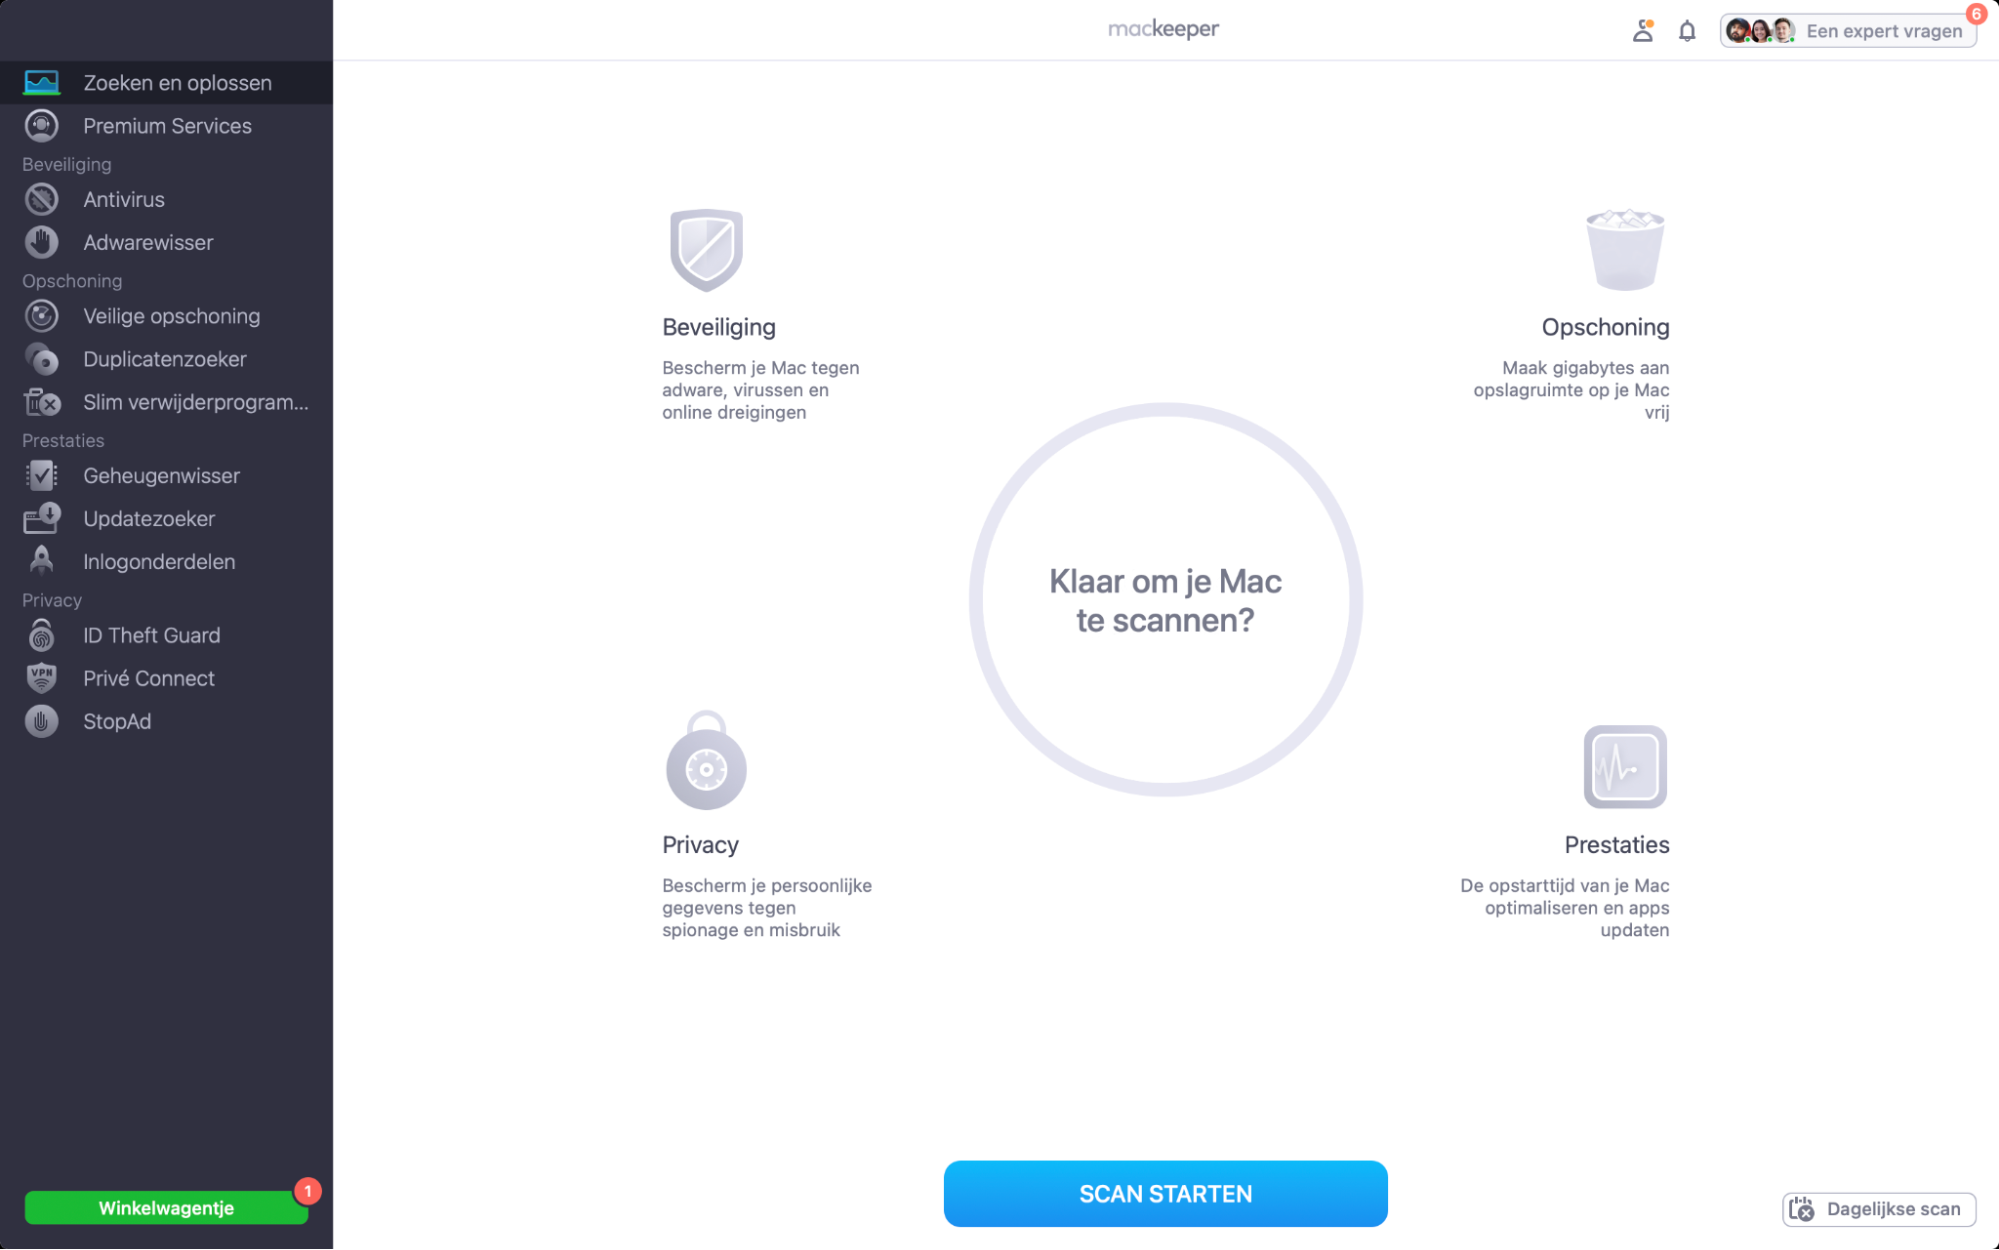Click the SCAN STARTEN button
1999x1250 pixels.
1165,1193
